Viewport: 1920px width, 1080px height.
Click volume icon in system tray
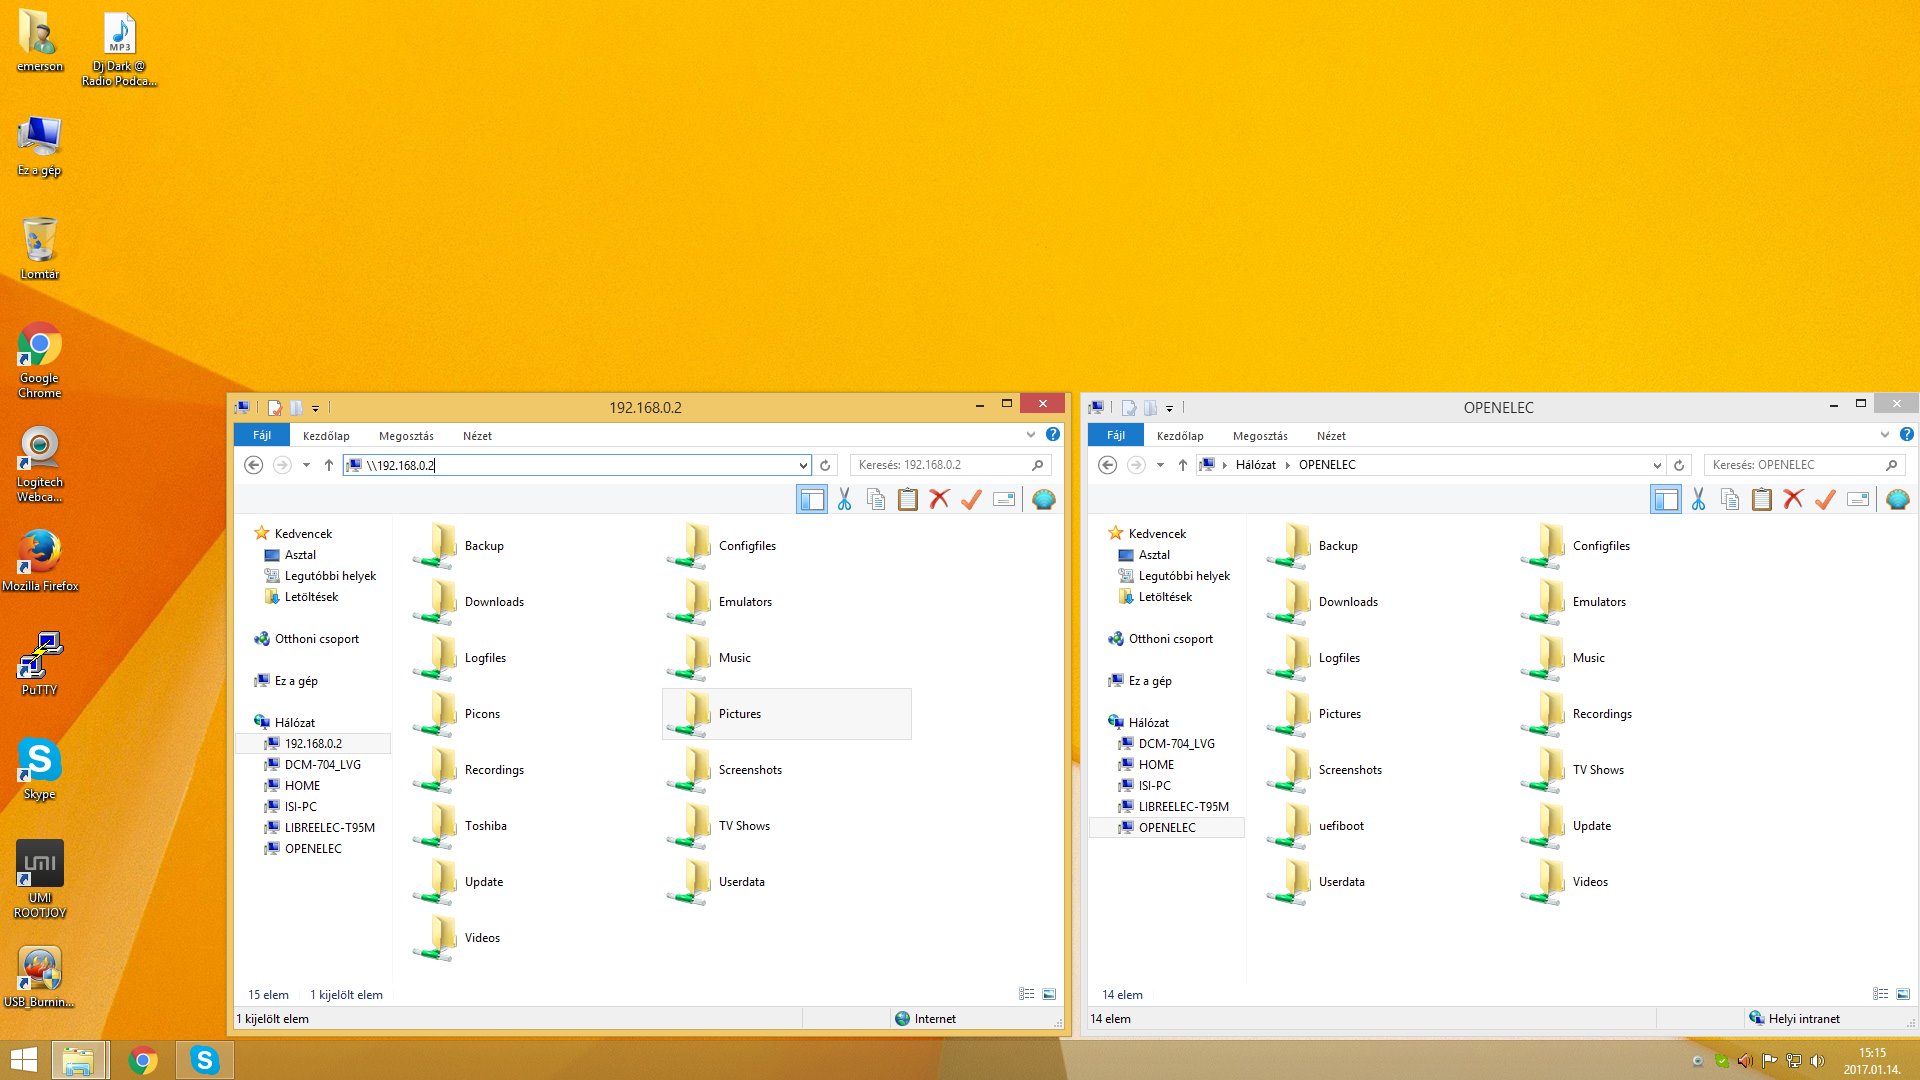(x=1817, y=1061)
